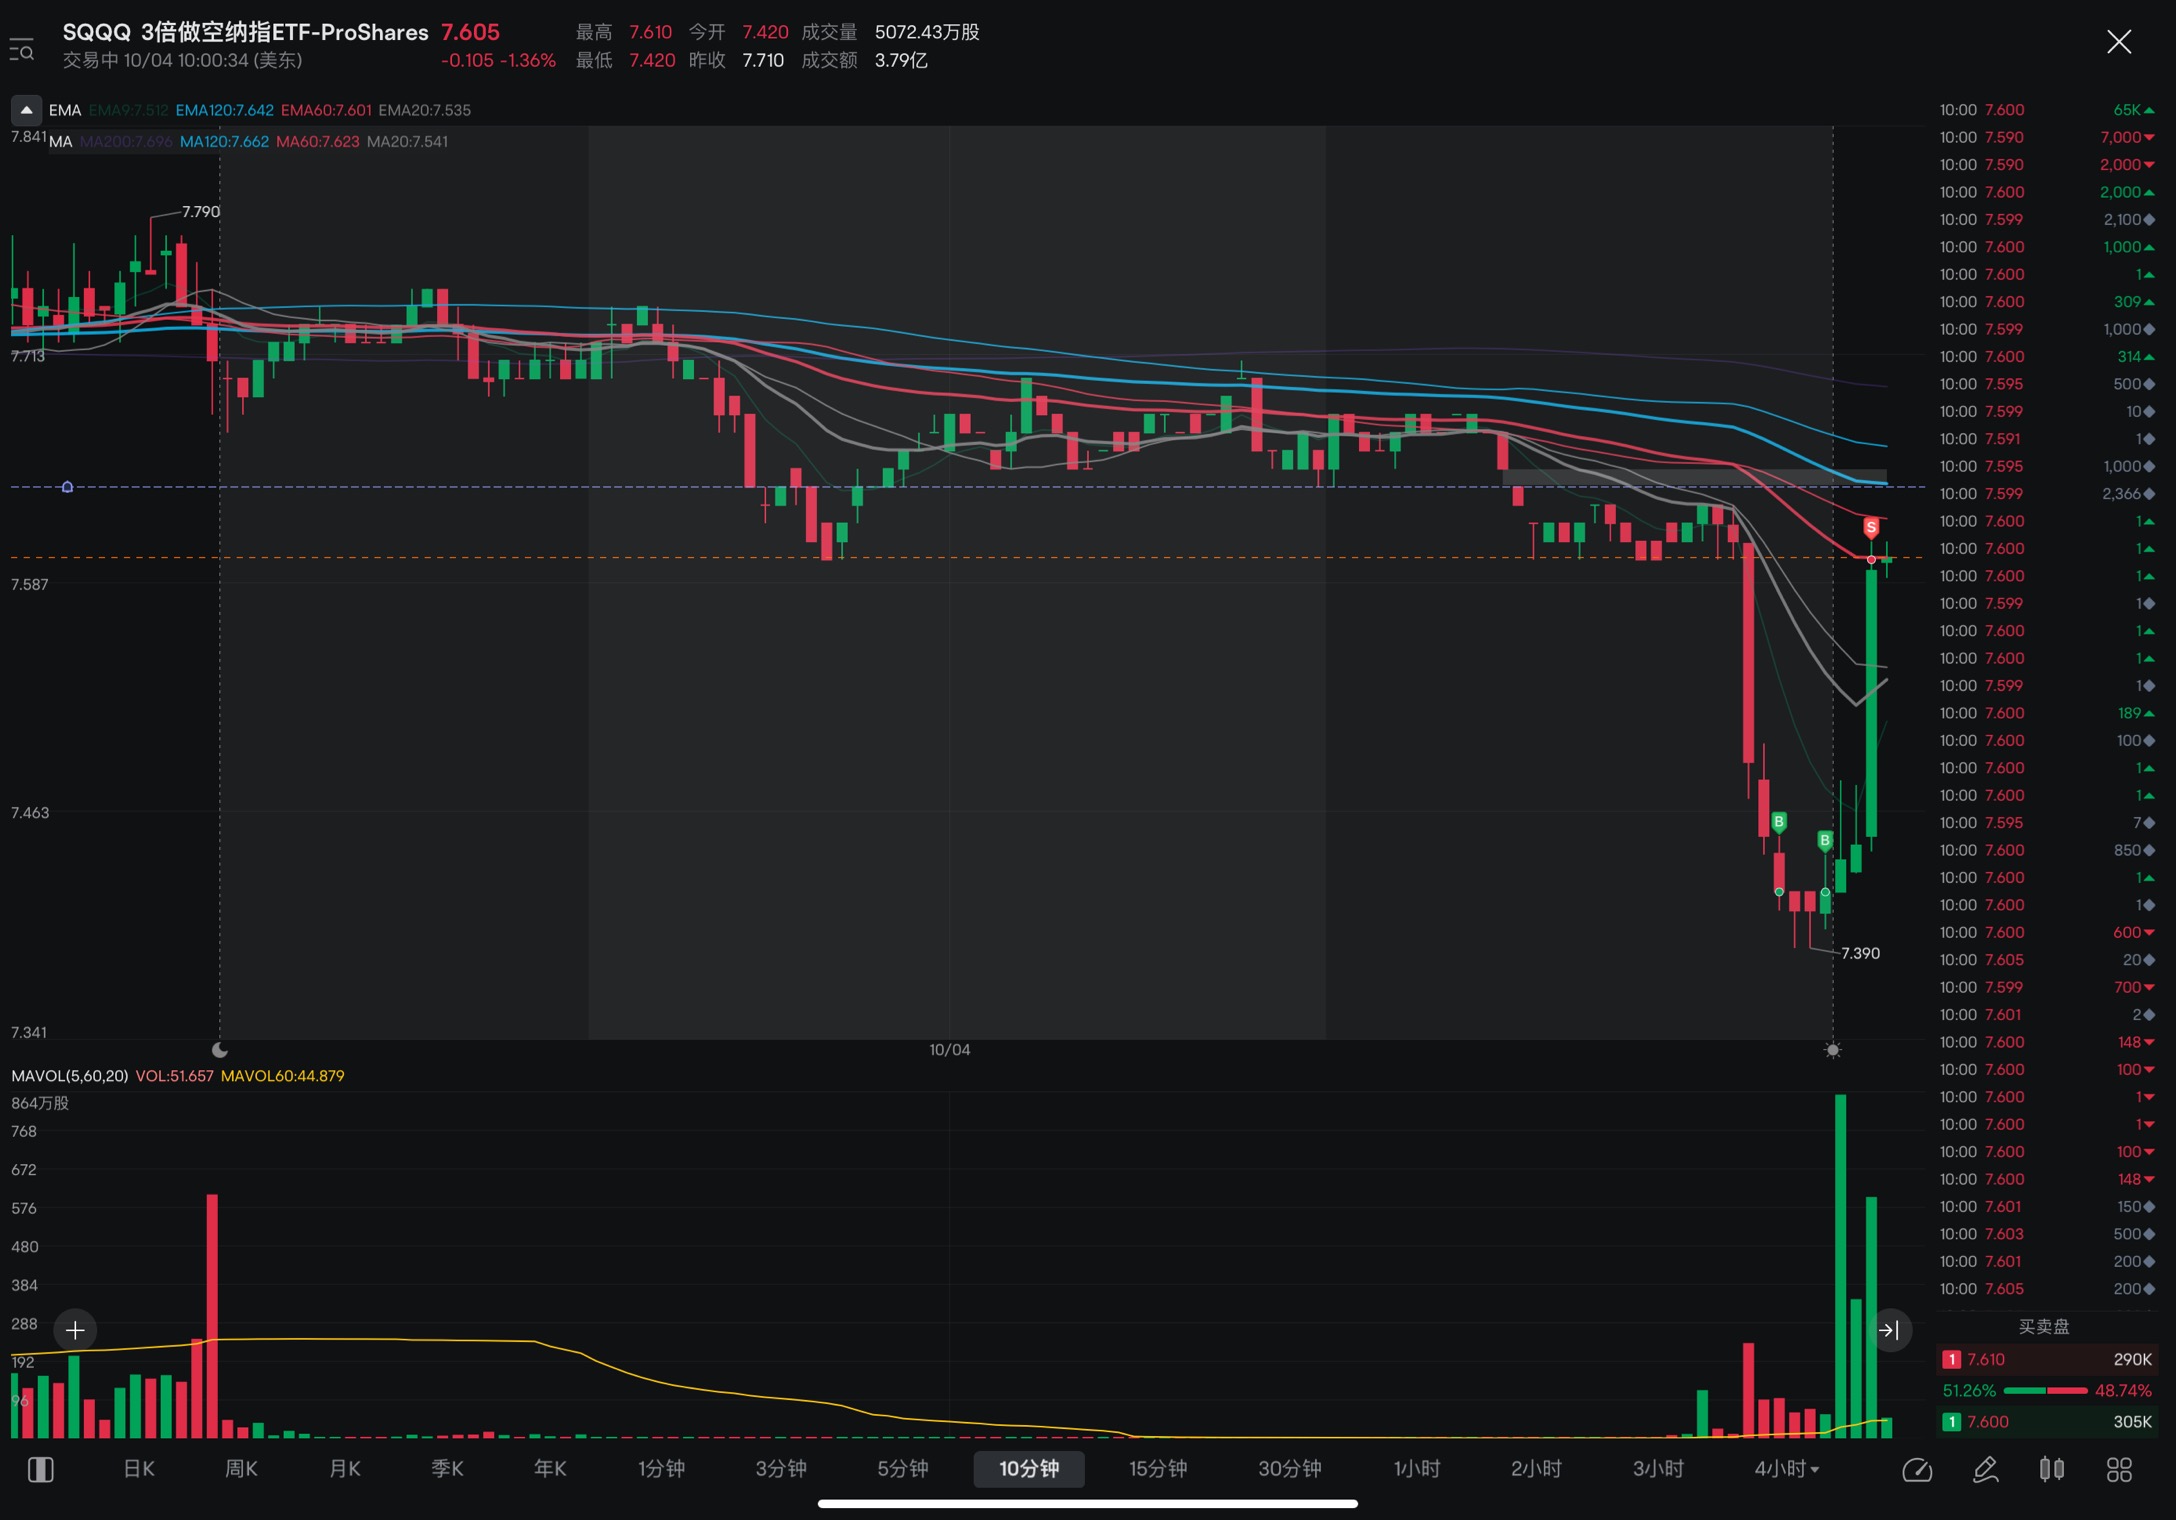Select the 10分钟 timeframe
Screen dimensions: 2176x1520
point(1029,1469)
